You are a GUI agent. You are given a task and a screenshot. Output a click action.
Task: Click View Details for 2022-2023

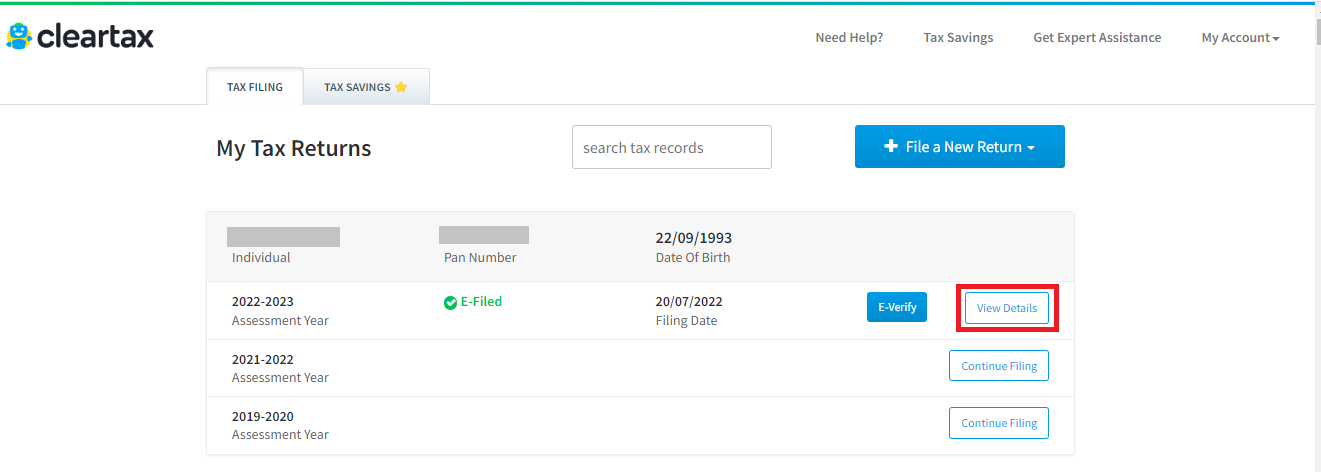[1007, 308]
